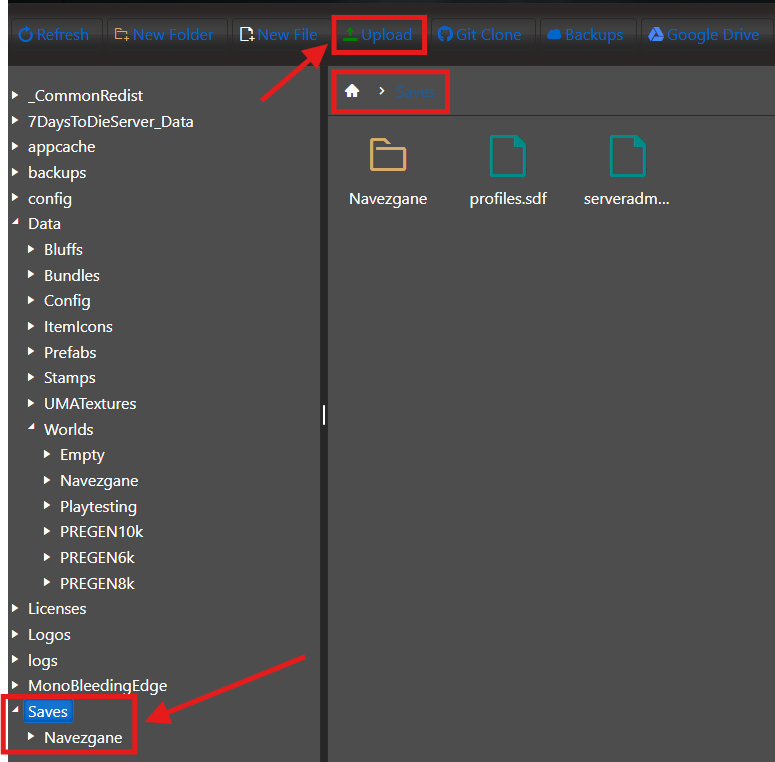Click the Refresh button label
The image size is (775, 762).
point(63,35)
